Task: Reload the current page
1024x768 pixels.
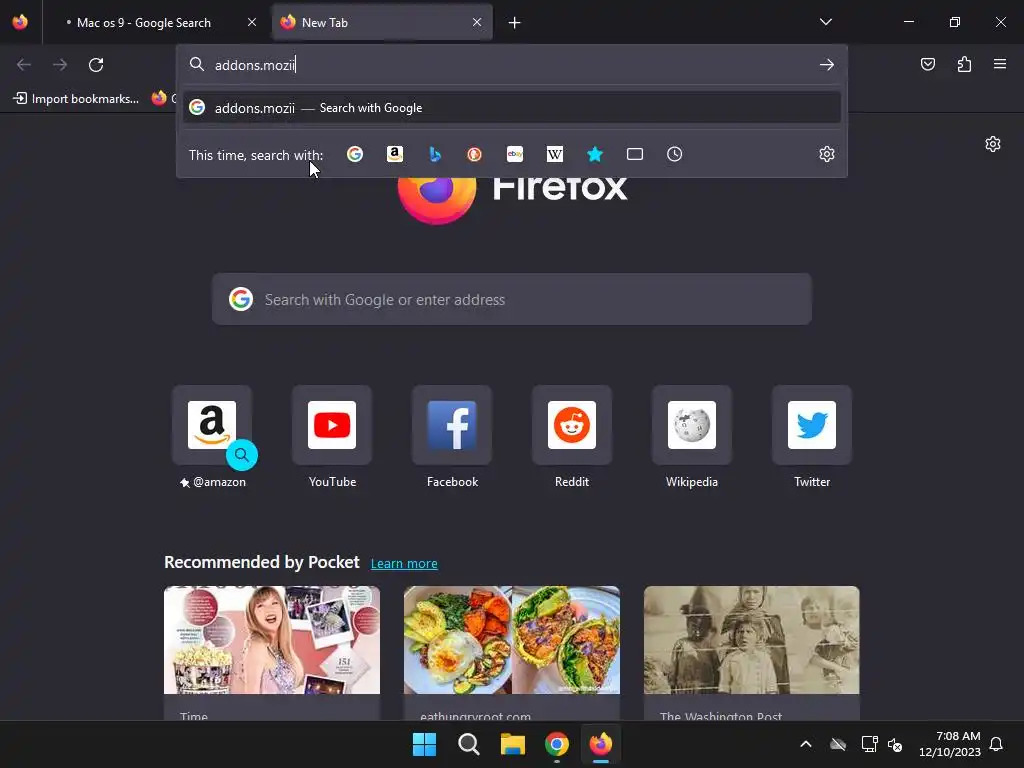Action: click(x=96, y=65)
